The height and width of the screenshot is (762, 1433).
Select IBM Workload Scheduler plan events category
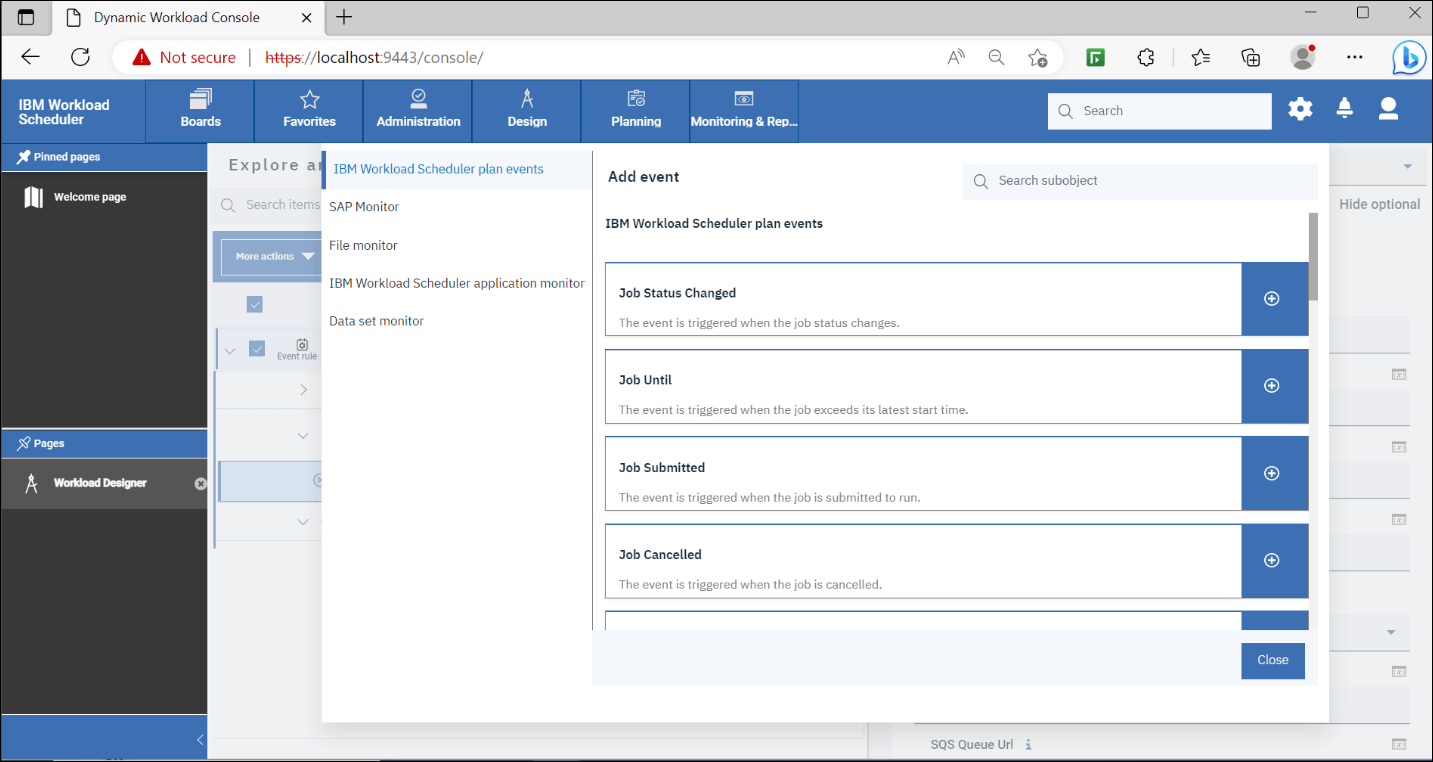click(457, 169)
